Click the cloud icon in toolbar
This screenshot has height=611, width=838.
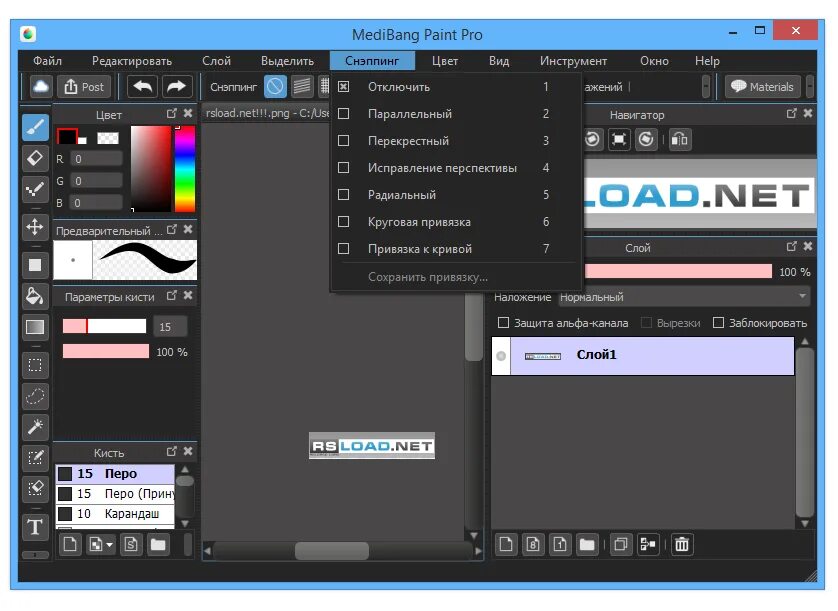point(41,87)
